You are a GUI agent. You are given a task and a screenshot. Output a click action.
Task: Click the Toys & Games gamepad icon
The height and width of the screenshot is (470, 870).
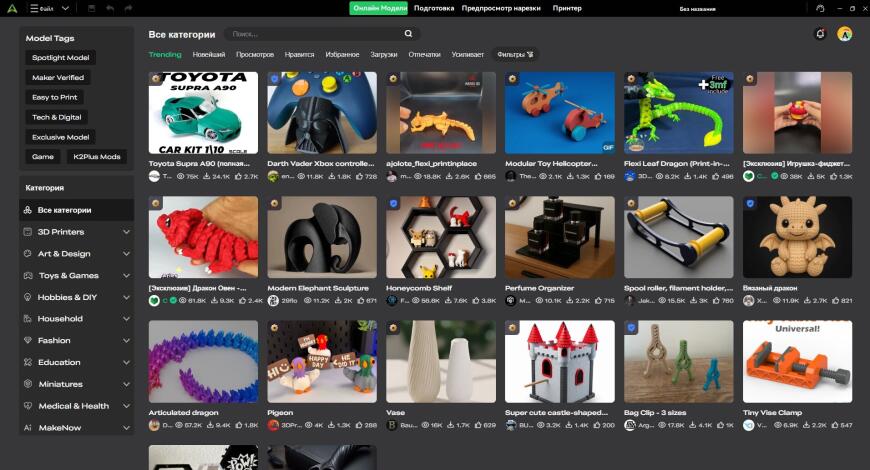coord(28,275)
